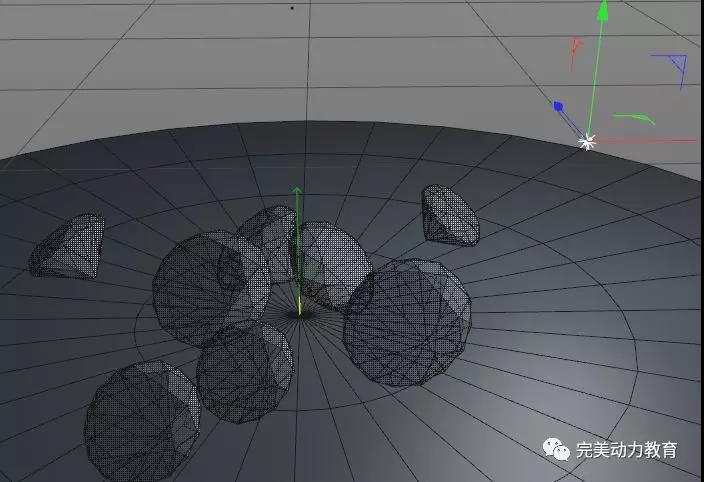This screenshot has height=482, width=704.
Task: Select the large diamond left of the center axis
Action: tap(210, 290)
